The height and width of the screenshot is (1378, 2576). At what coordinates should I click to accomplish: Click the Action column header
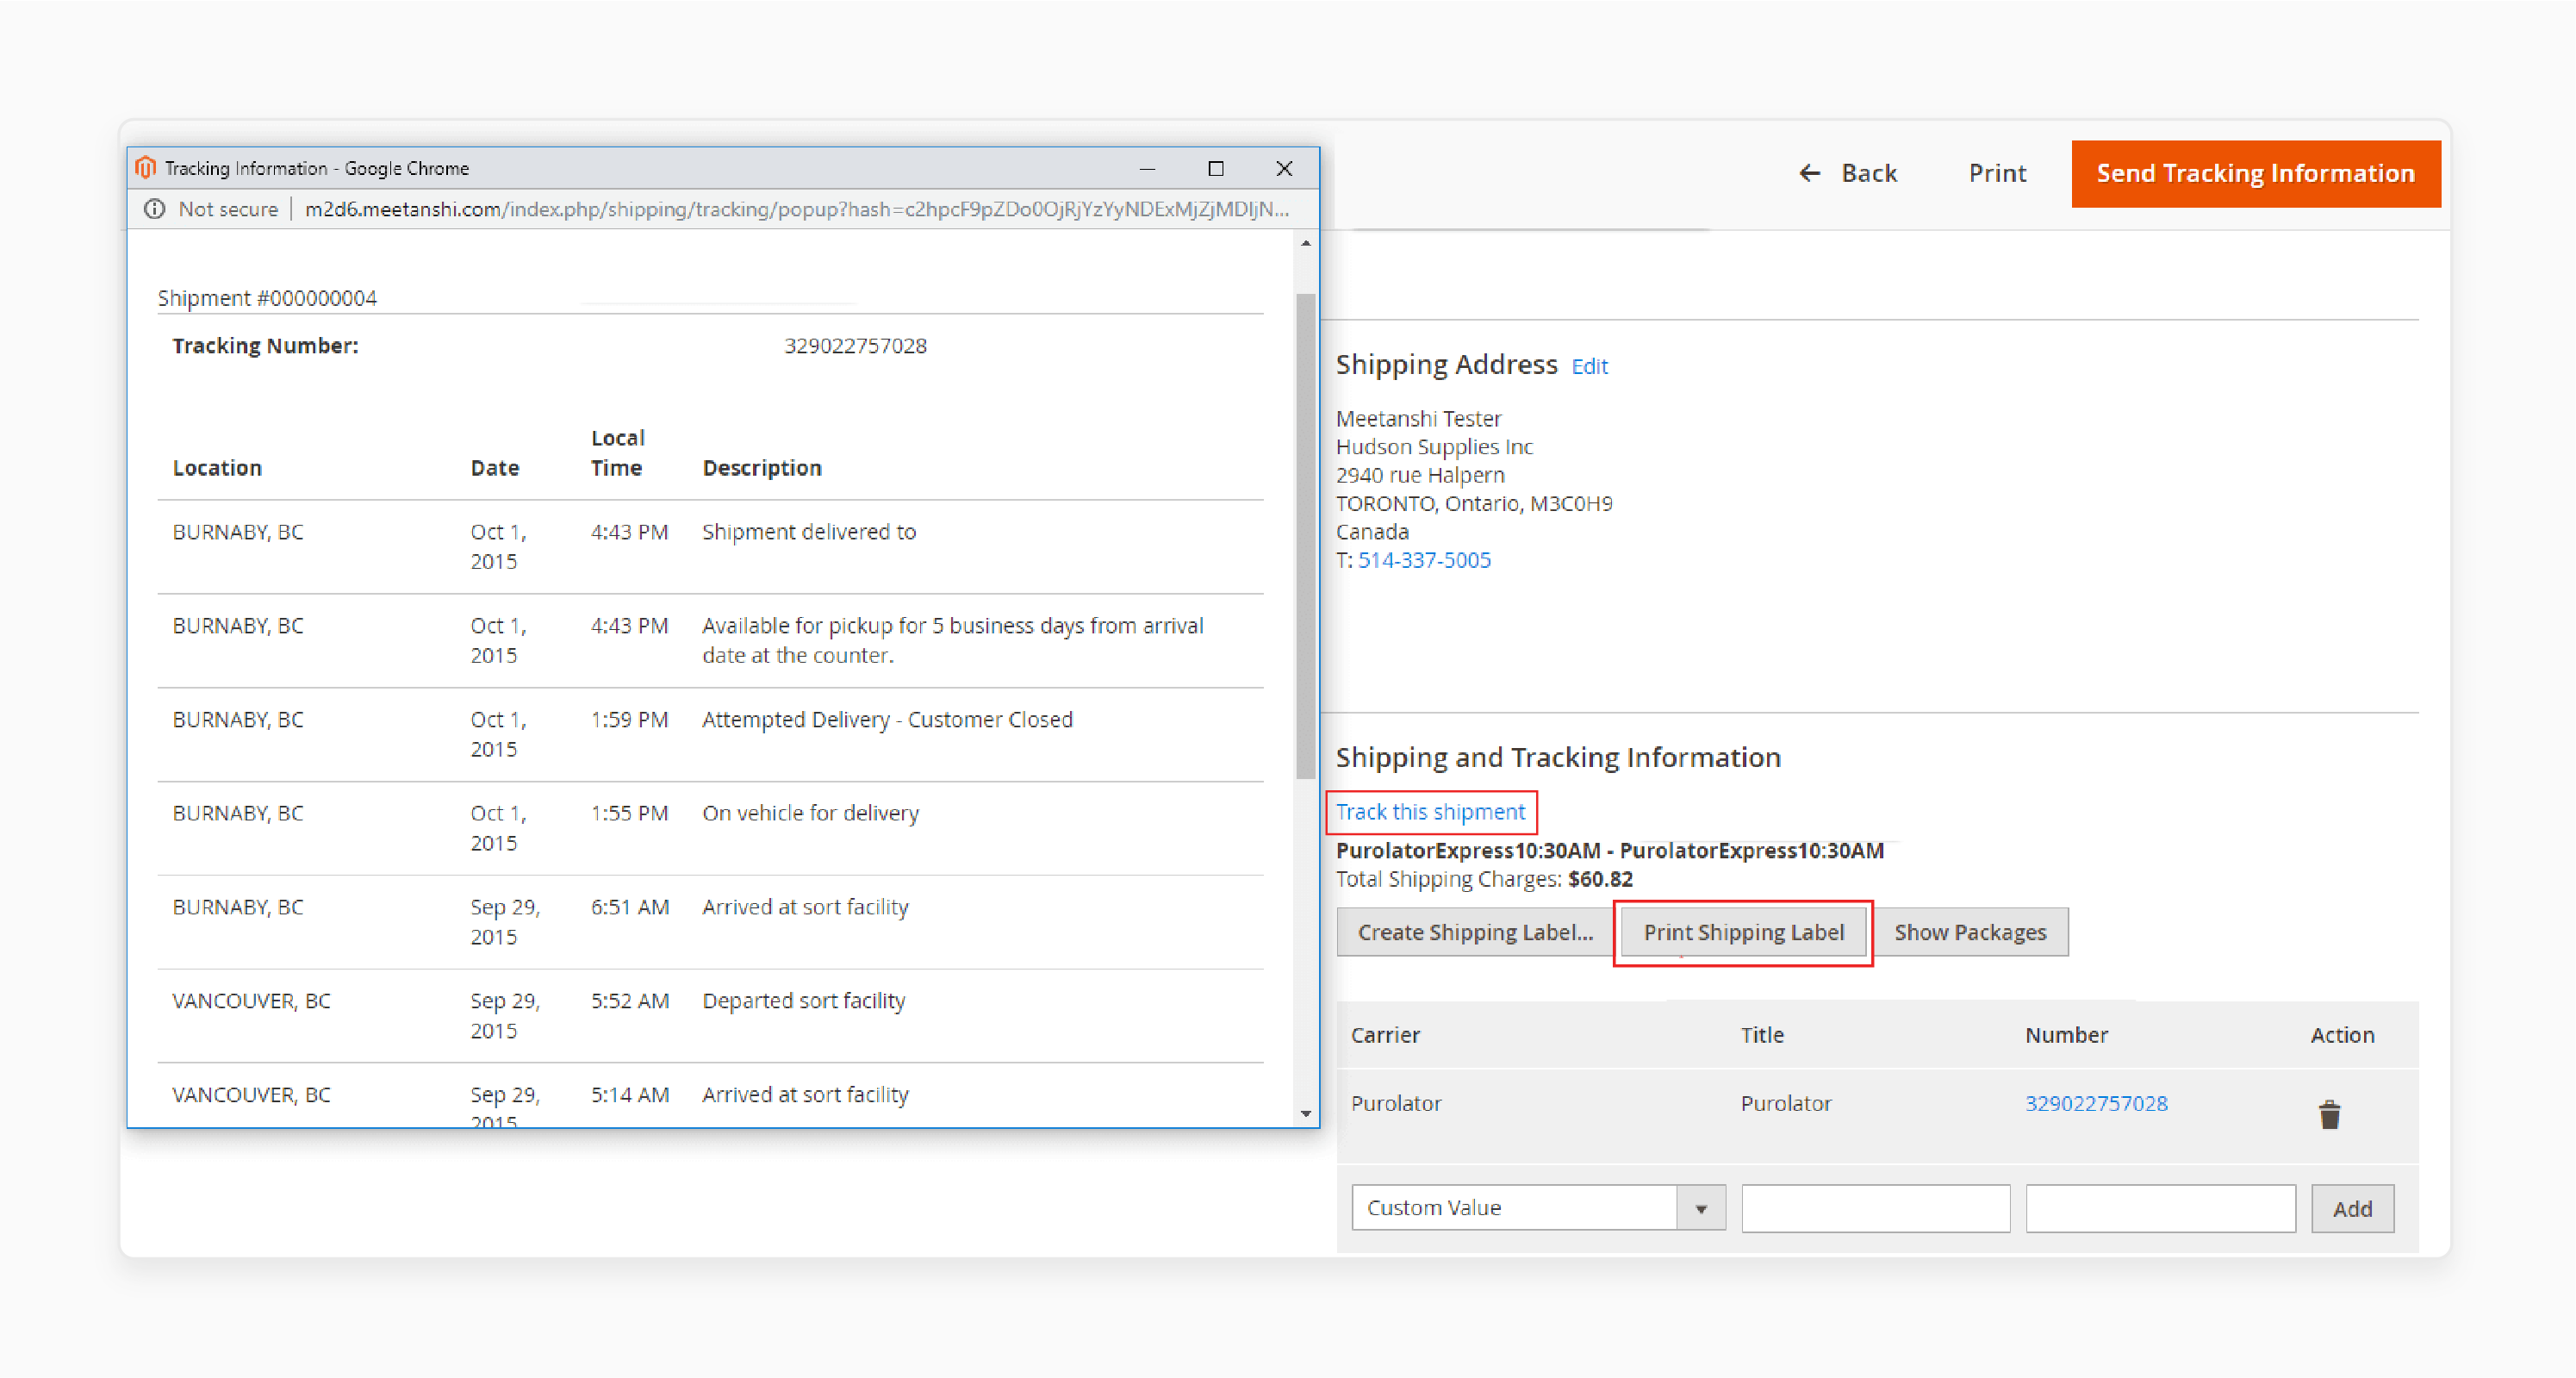2342,1035
